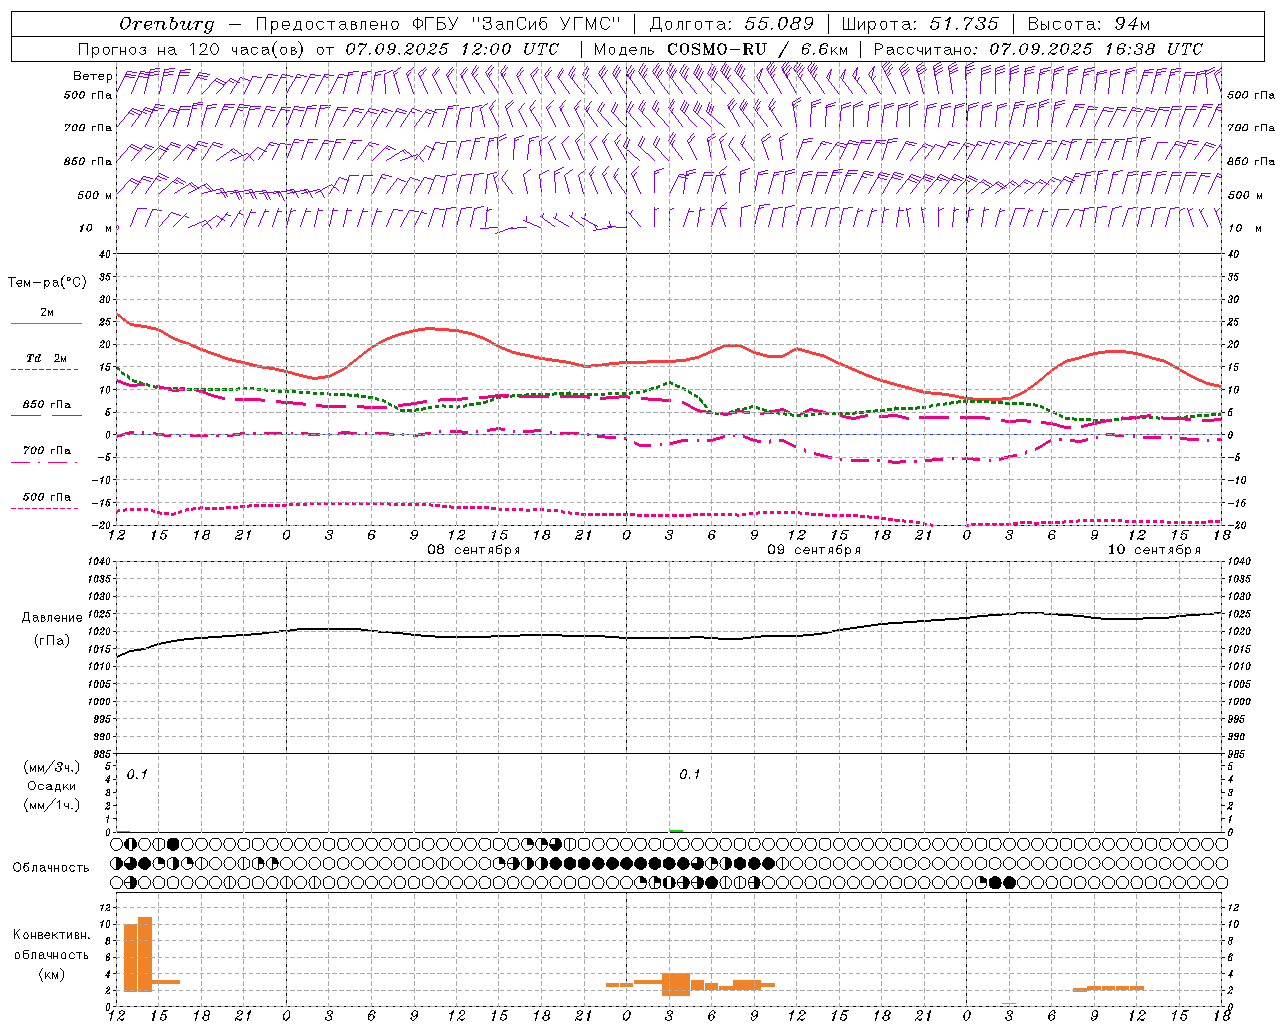1280x1024 pixels.
Task: Click the "08 сентября" date label
Action: (x=473, y=550)
